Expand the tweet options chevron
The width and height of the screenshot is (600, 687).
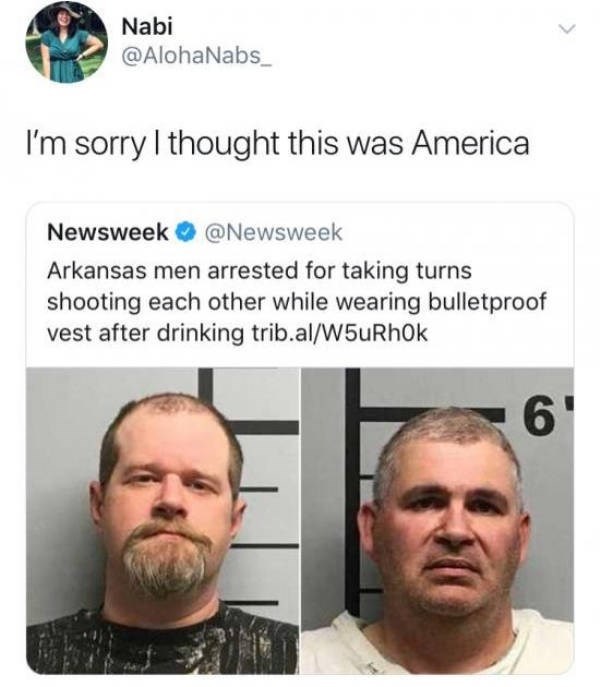(x=567, y=29)
